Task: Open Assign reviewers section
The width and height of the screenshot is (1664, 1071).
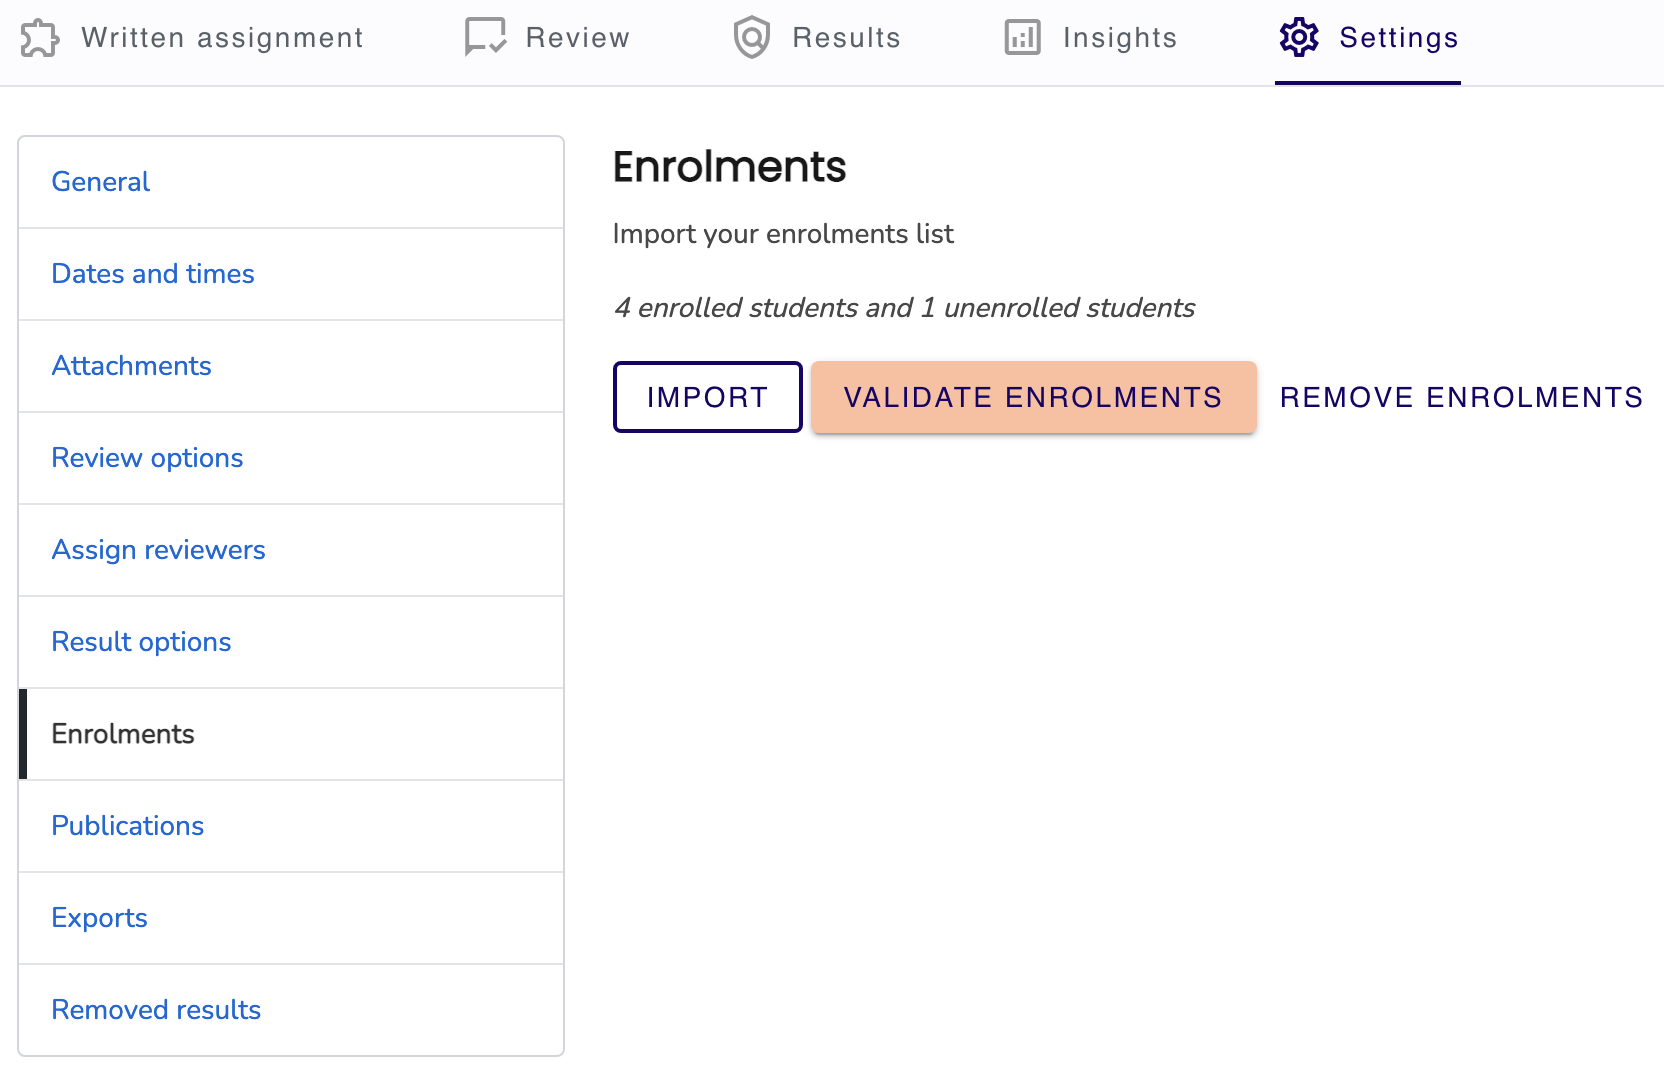Action: click(291, 550)
